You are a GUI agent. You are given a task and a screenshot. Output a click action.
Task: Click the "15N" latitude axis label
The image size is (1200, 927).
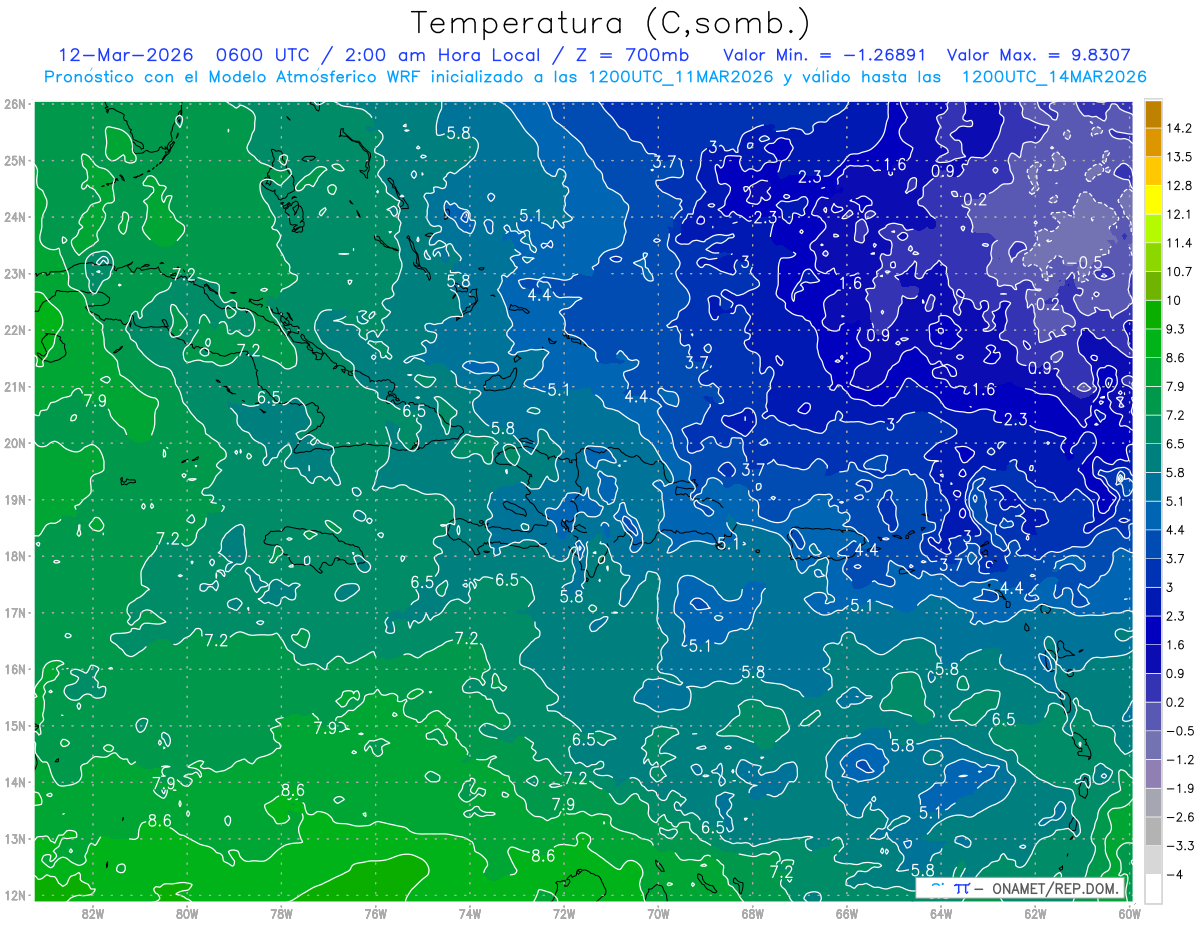point(15,725)
